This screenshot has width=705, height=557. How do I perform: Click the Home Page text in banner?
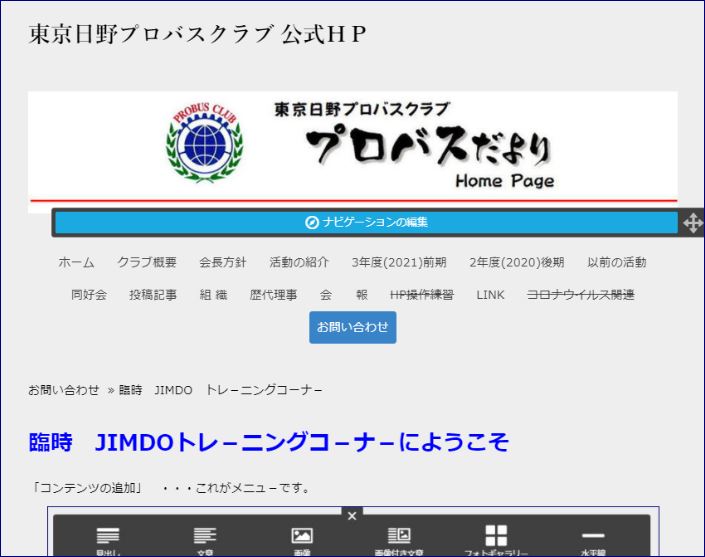point(504,181)
